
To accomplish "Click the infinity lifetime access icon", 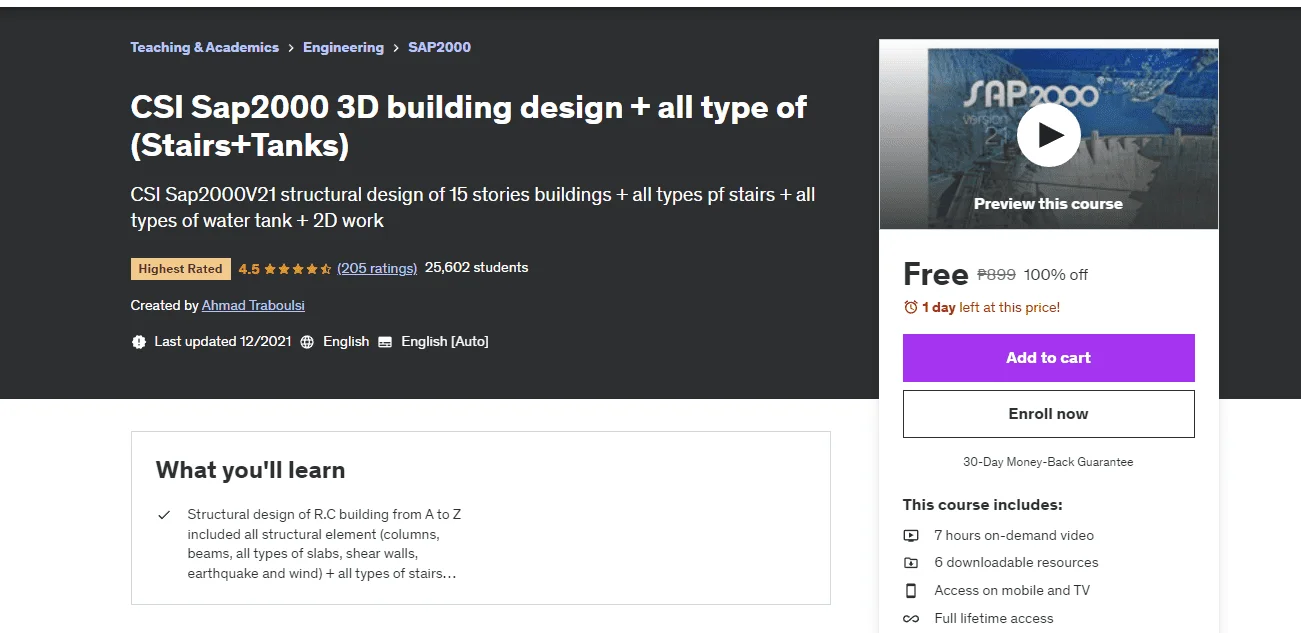I will [x=911, y=619].
